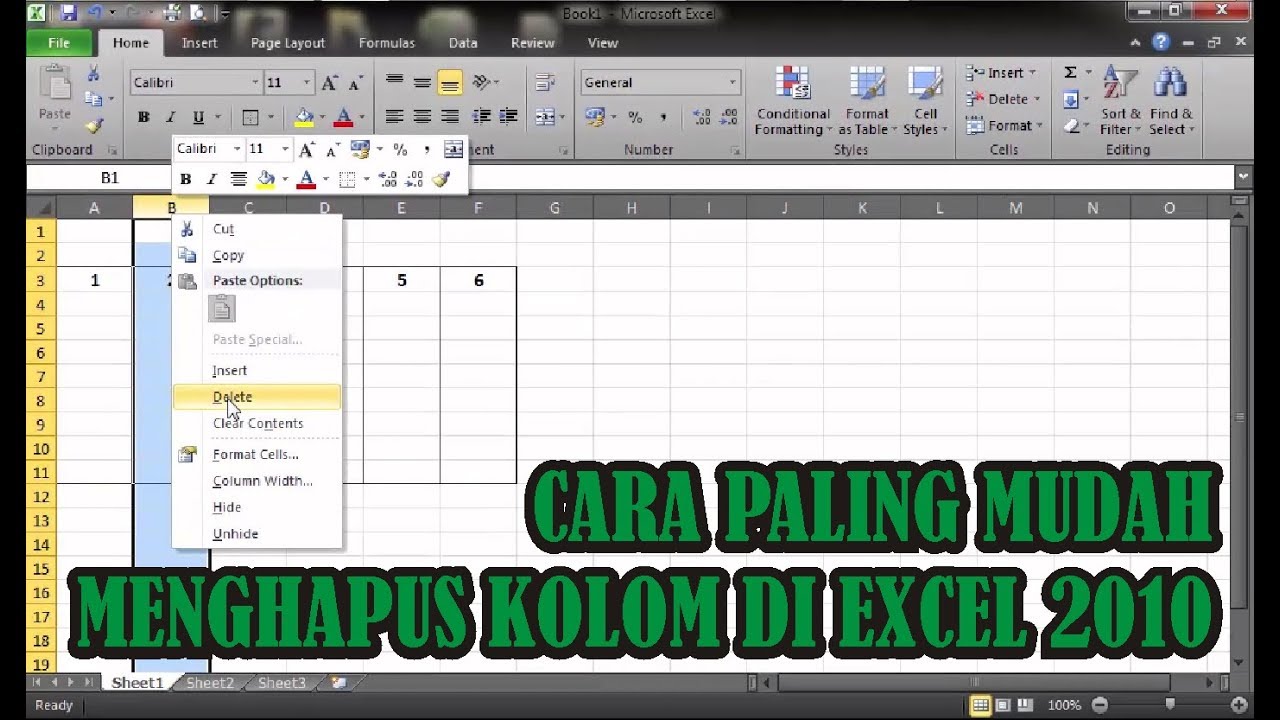The width and height of the screenshot is (1280, 720).
Task: Open Find & Select dropdown
Action: pyautogui.click(x=1170, y=102)
